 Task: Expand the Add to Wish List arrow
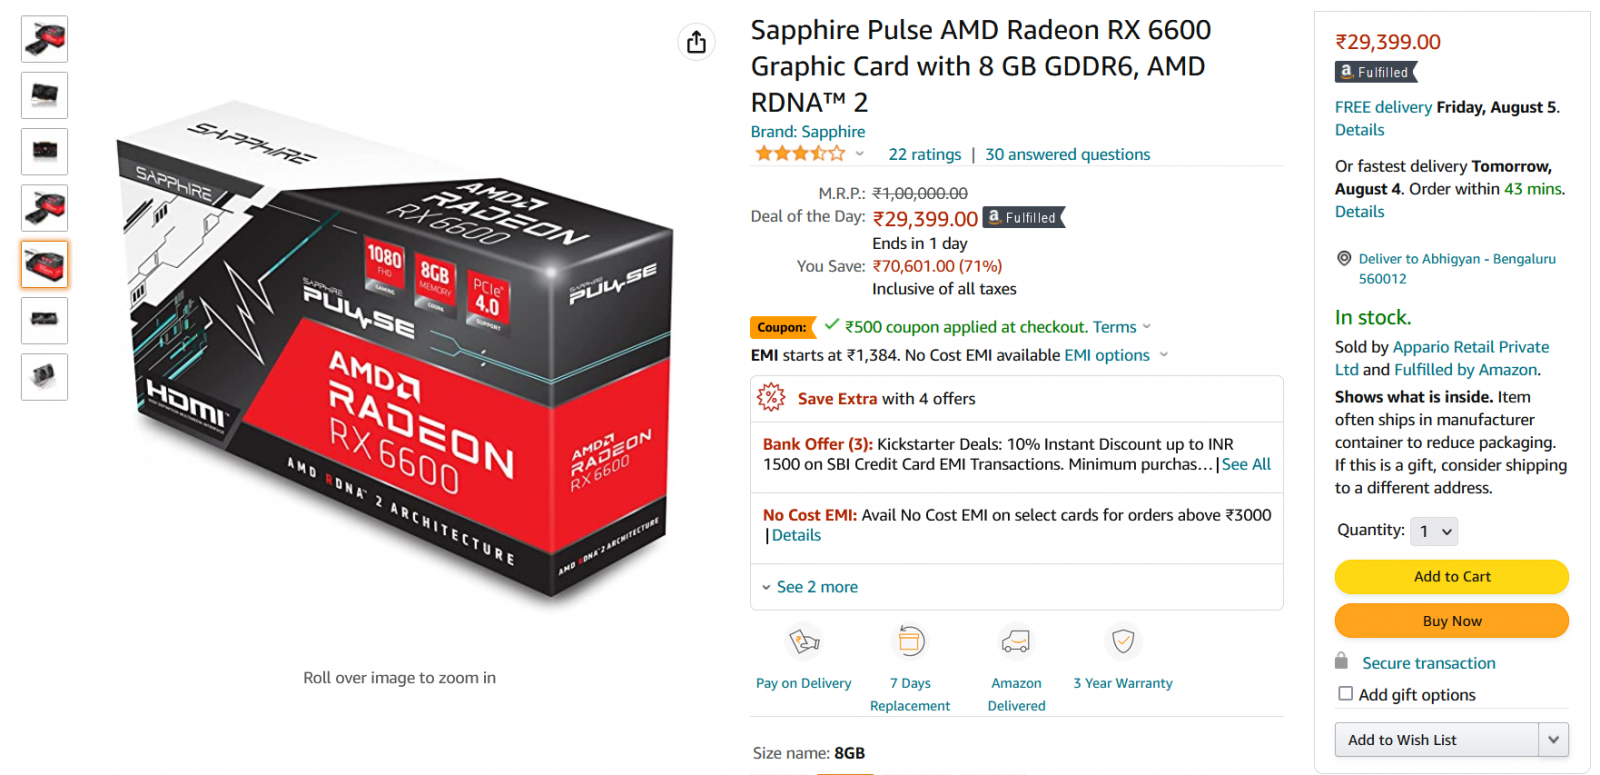[x=1553, y=740]
